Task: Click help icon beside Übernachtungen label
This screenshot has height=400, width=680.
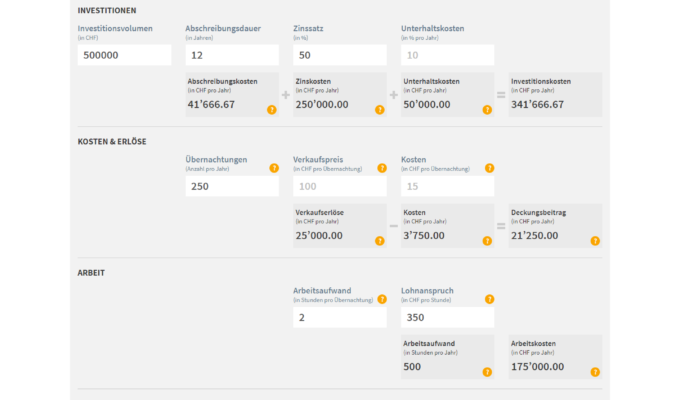Action: (273, 168)
